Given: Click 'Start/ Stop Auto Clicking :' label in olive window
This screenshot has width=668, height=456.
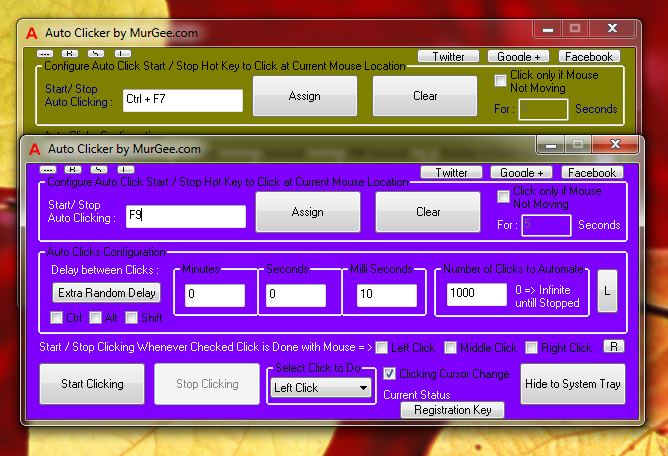Looking at the screenshot, I should point(79,95).
